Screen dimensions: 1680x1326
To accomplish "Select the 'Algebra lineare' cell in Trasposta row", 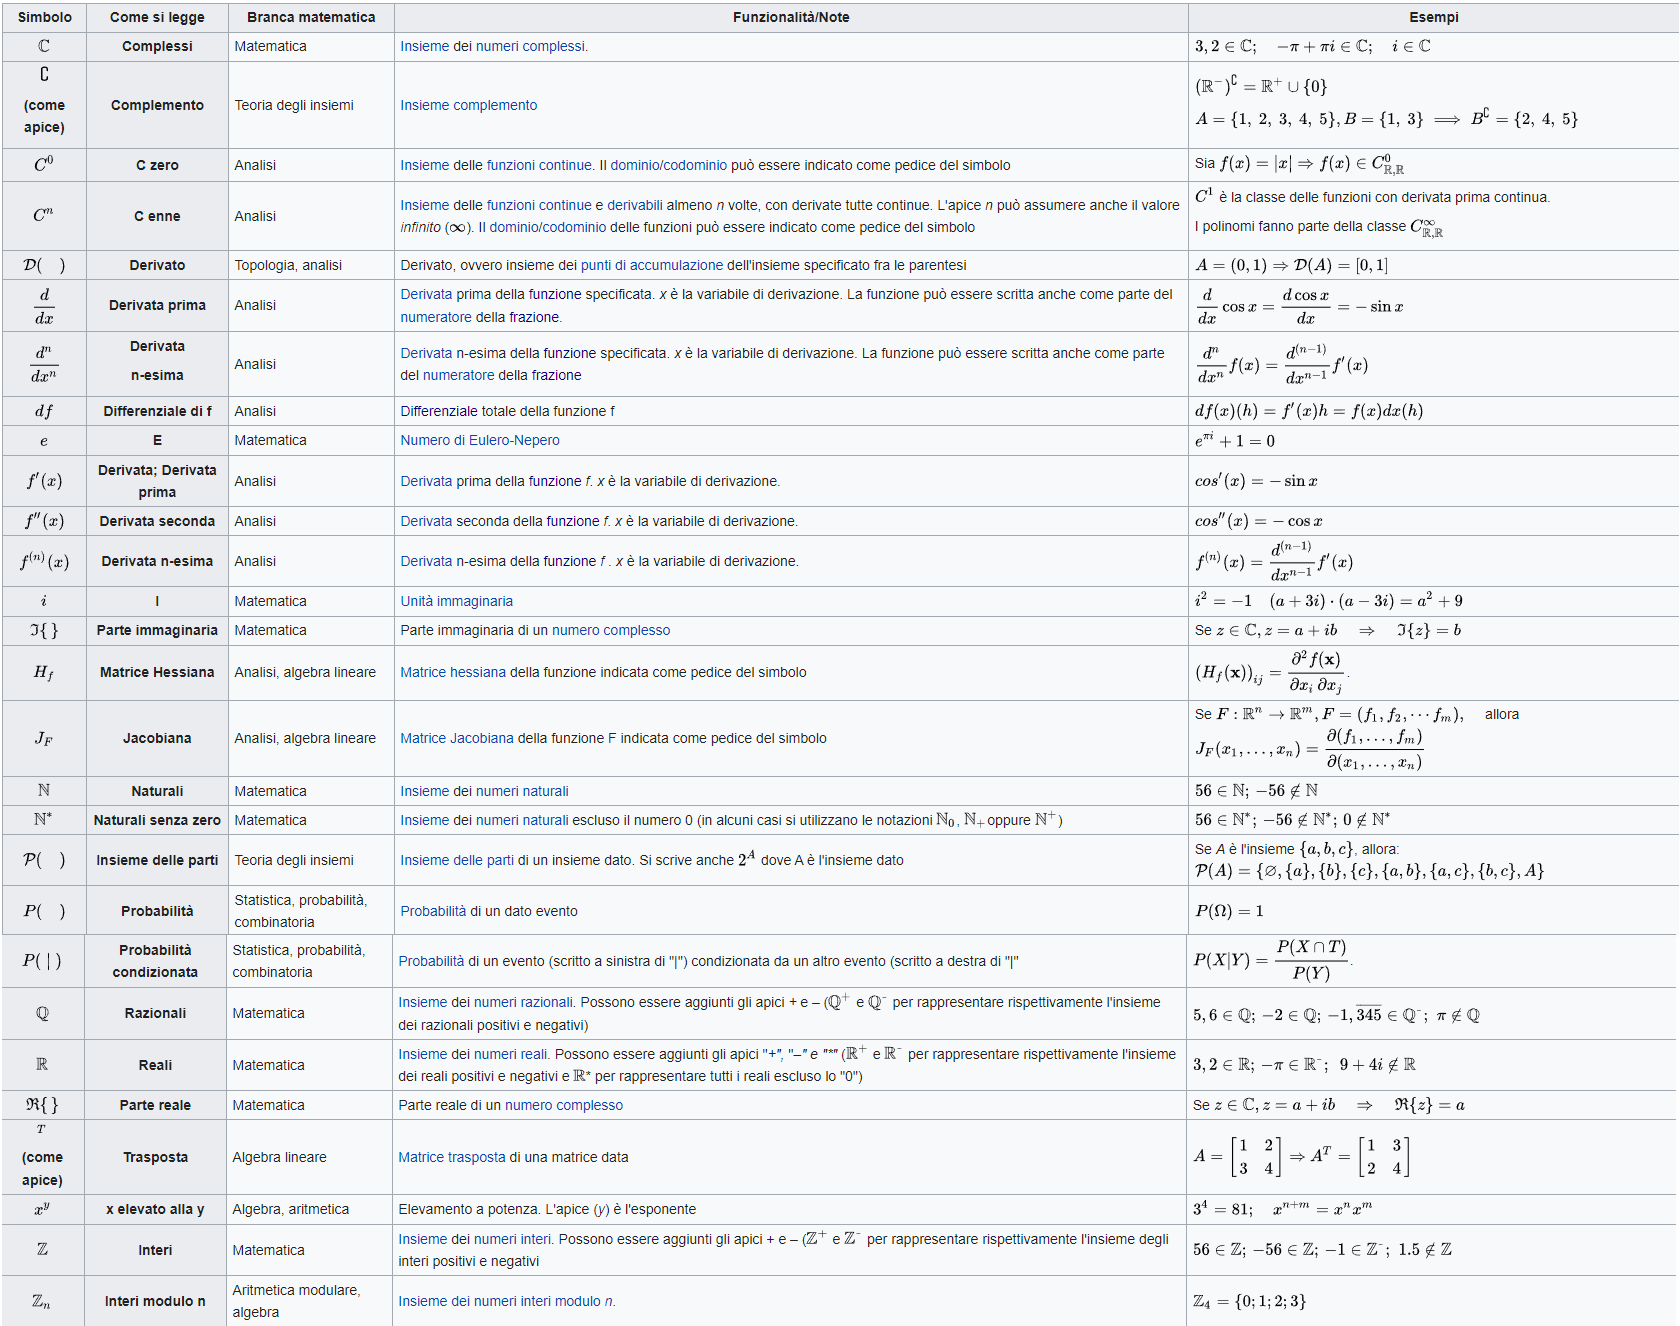I will point(309,1157).
